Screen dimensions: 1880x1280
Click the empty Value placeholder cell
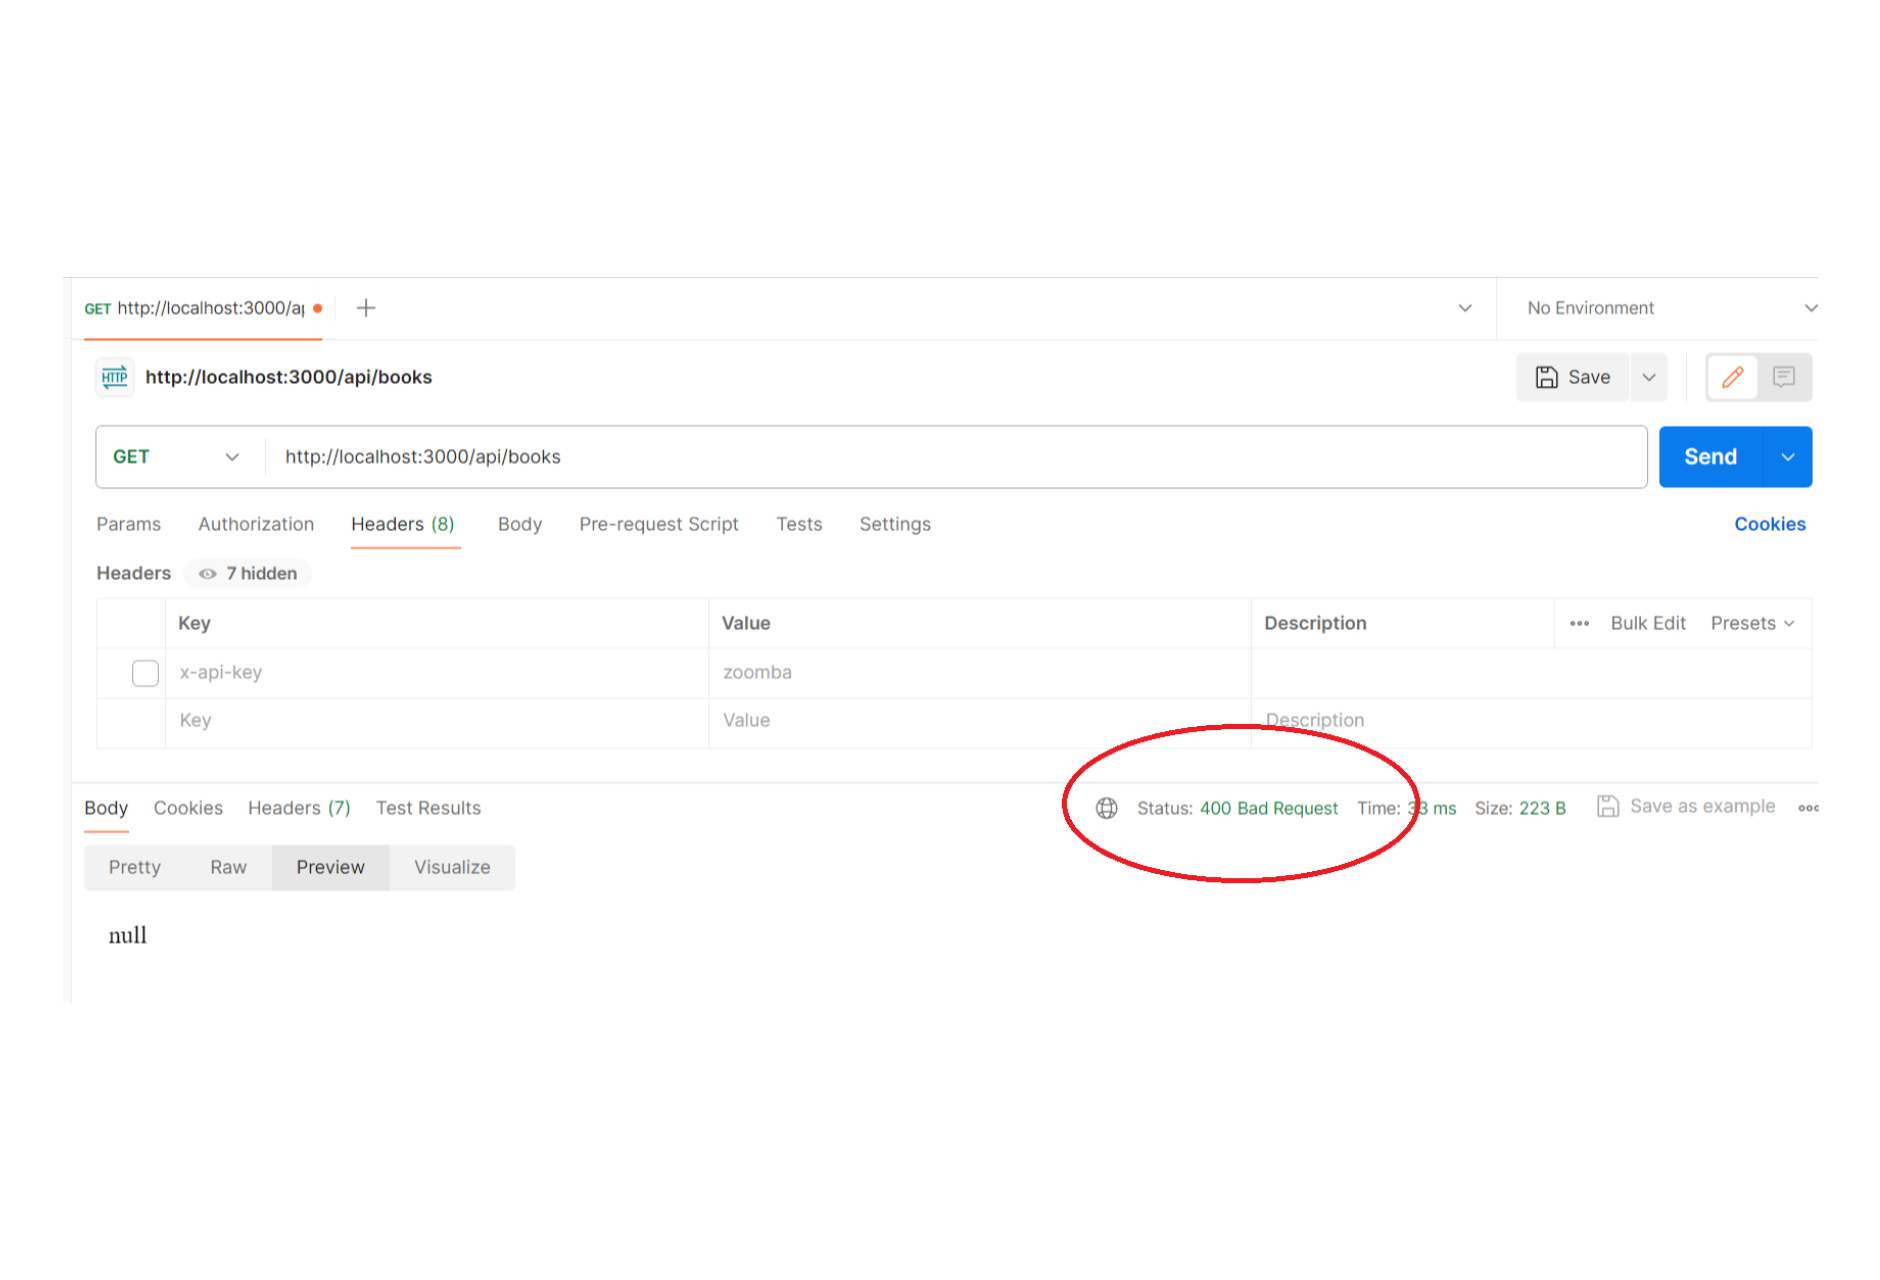pos(980,721)
